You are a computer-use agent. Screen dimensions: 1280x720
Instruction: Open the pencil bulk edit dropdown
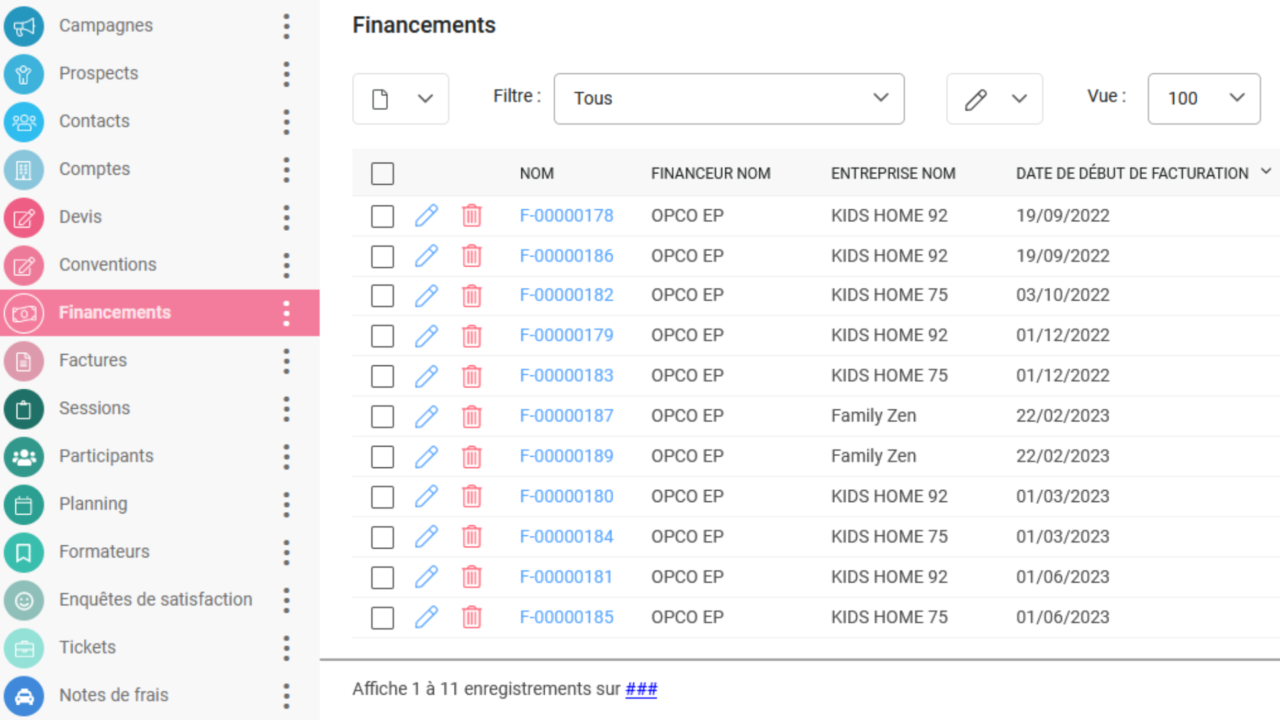(x=994, y=99)
